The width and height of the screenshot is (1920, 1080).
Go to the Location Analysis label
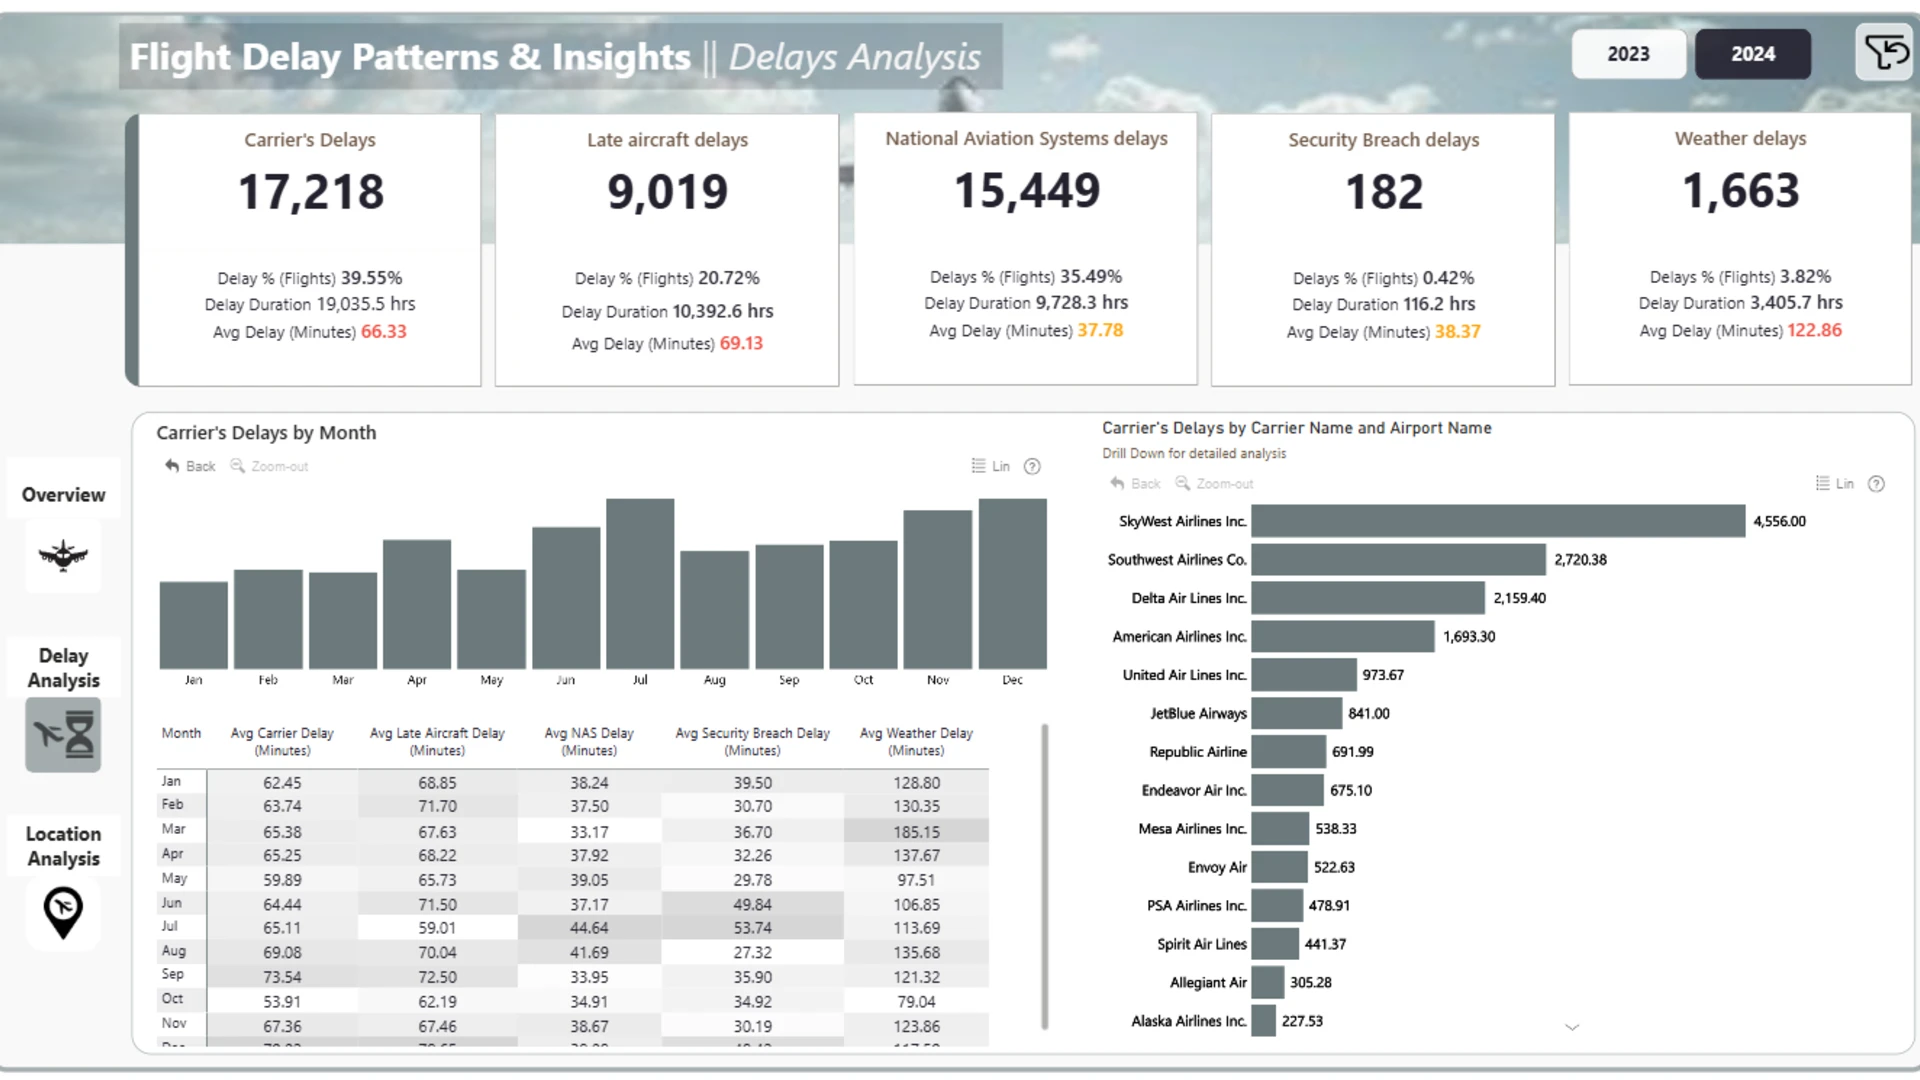click(63, 846)
